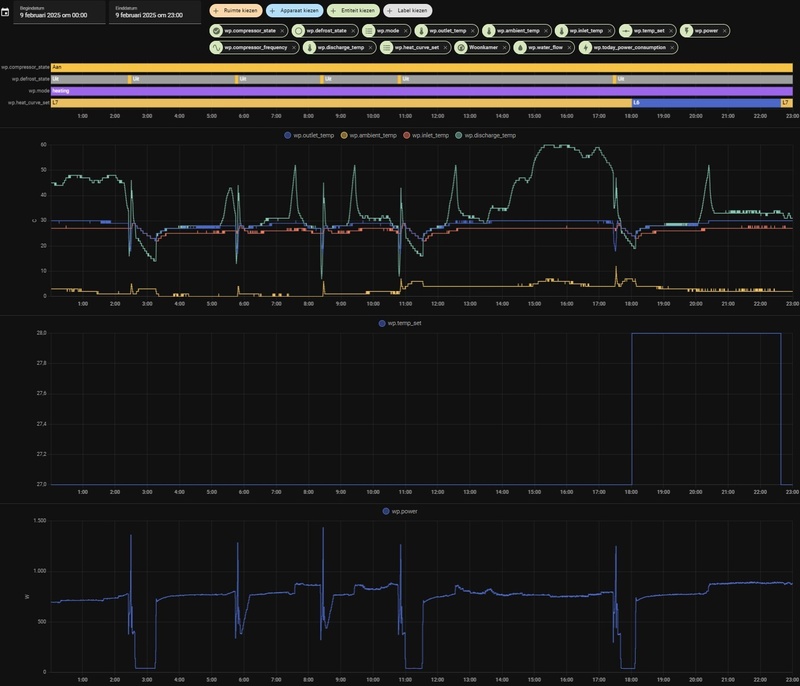The width and height of the screenshot is (800, 686).
Task: Remove the wp.compressor_state entity chip
Action: tap(282, 31)
